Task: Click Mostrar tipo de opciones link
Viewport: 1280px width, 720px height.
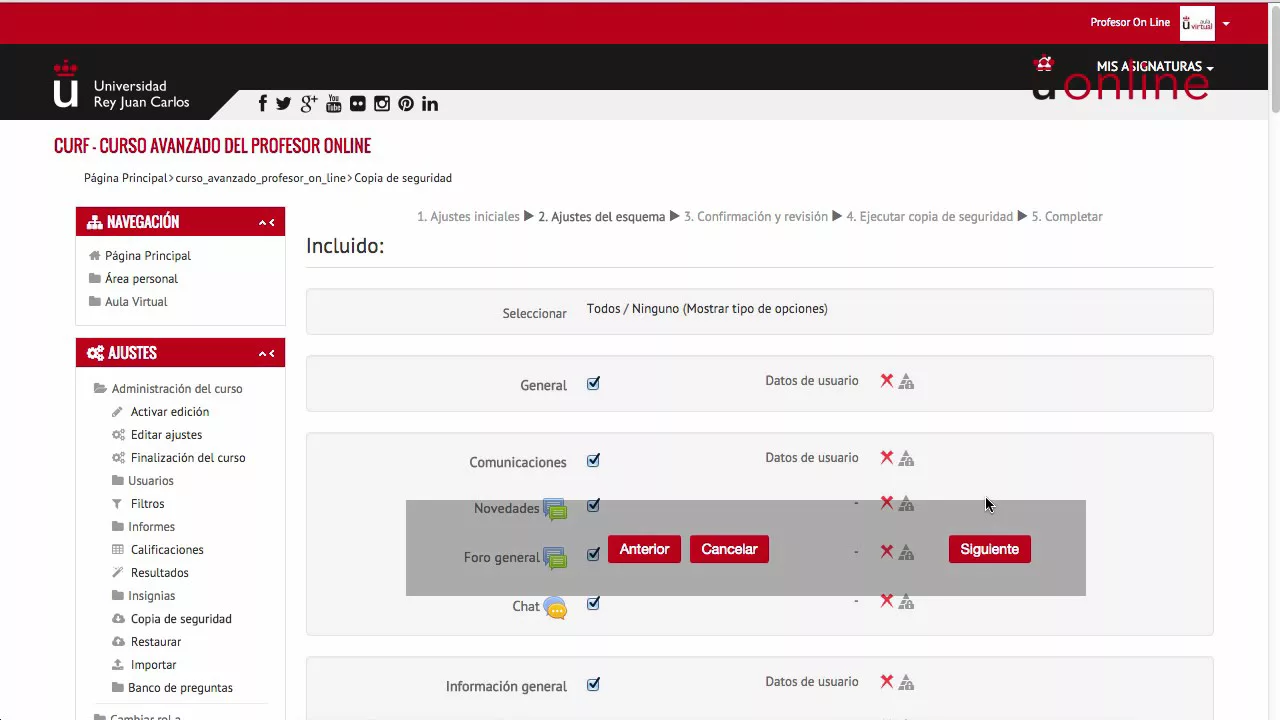Action: (x=755, y=309)
